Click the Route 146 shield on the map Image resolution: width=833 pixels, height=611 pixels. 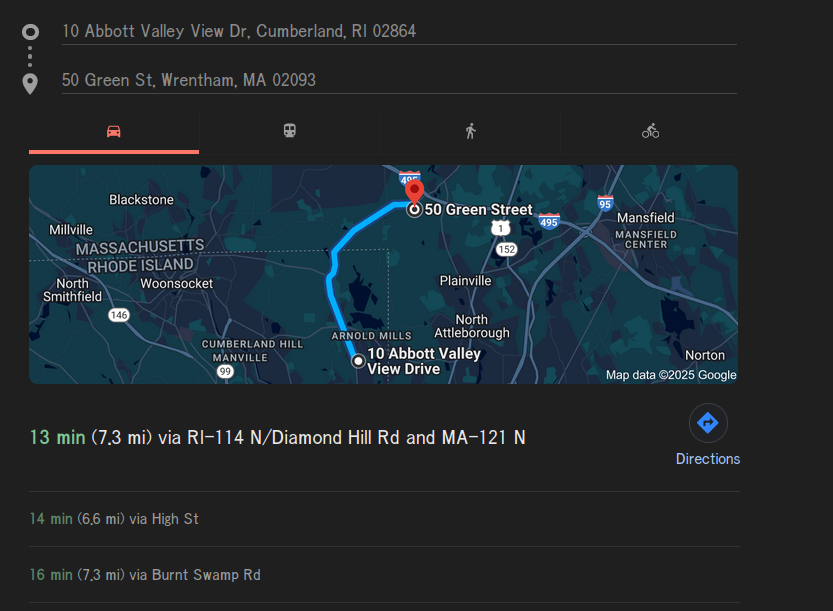(x=118, y=315)
